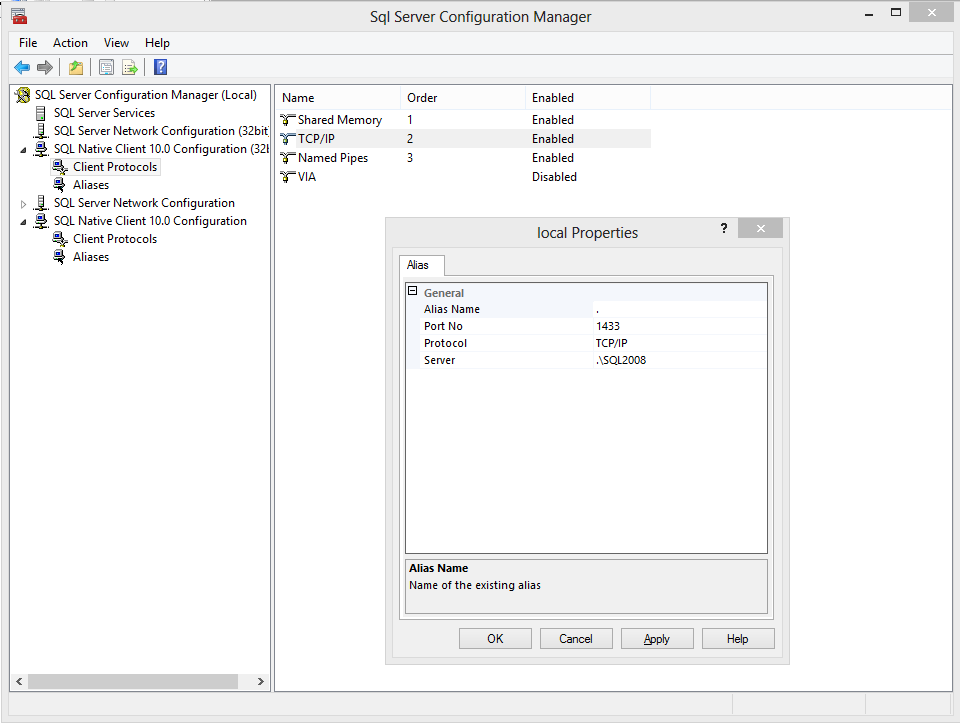Click the Protocol value TCP/IP in dialog
This screenshot has height=723, width=960.
click(612, 343)
